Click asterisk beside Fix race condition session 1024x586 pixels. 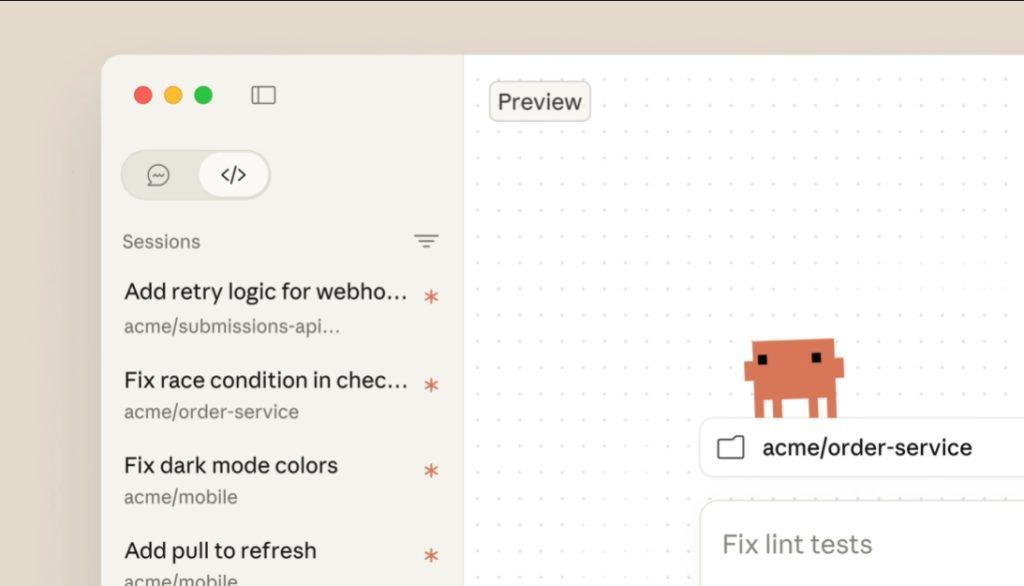pyautogui.click(x=431, y=385)
